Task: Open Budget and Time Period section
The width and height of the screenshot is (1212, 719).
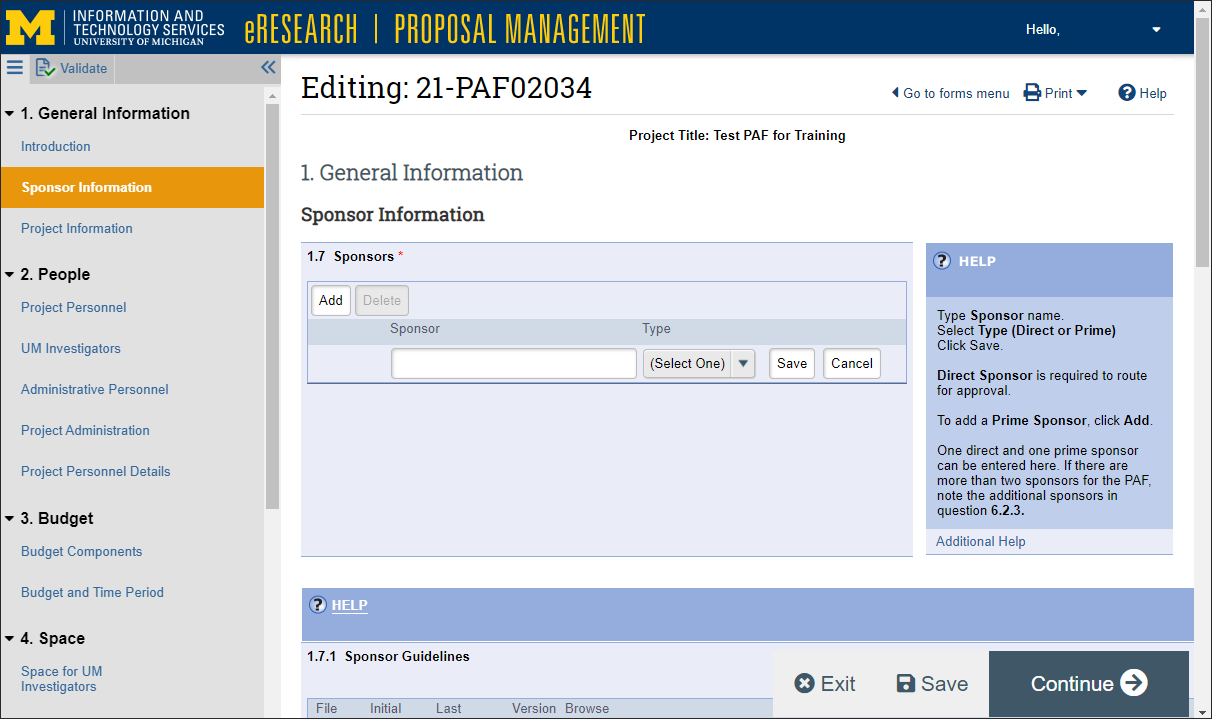Action: pos(92,592)
